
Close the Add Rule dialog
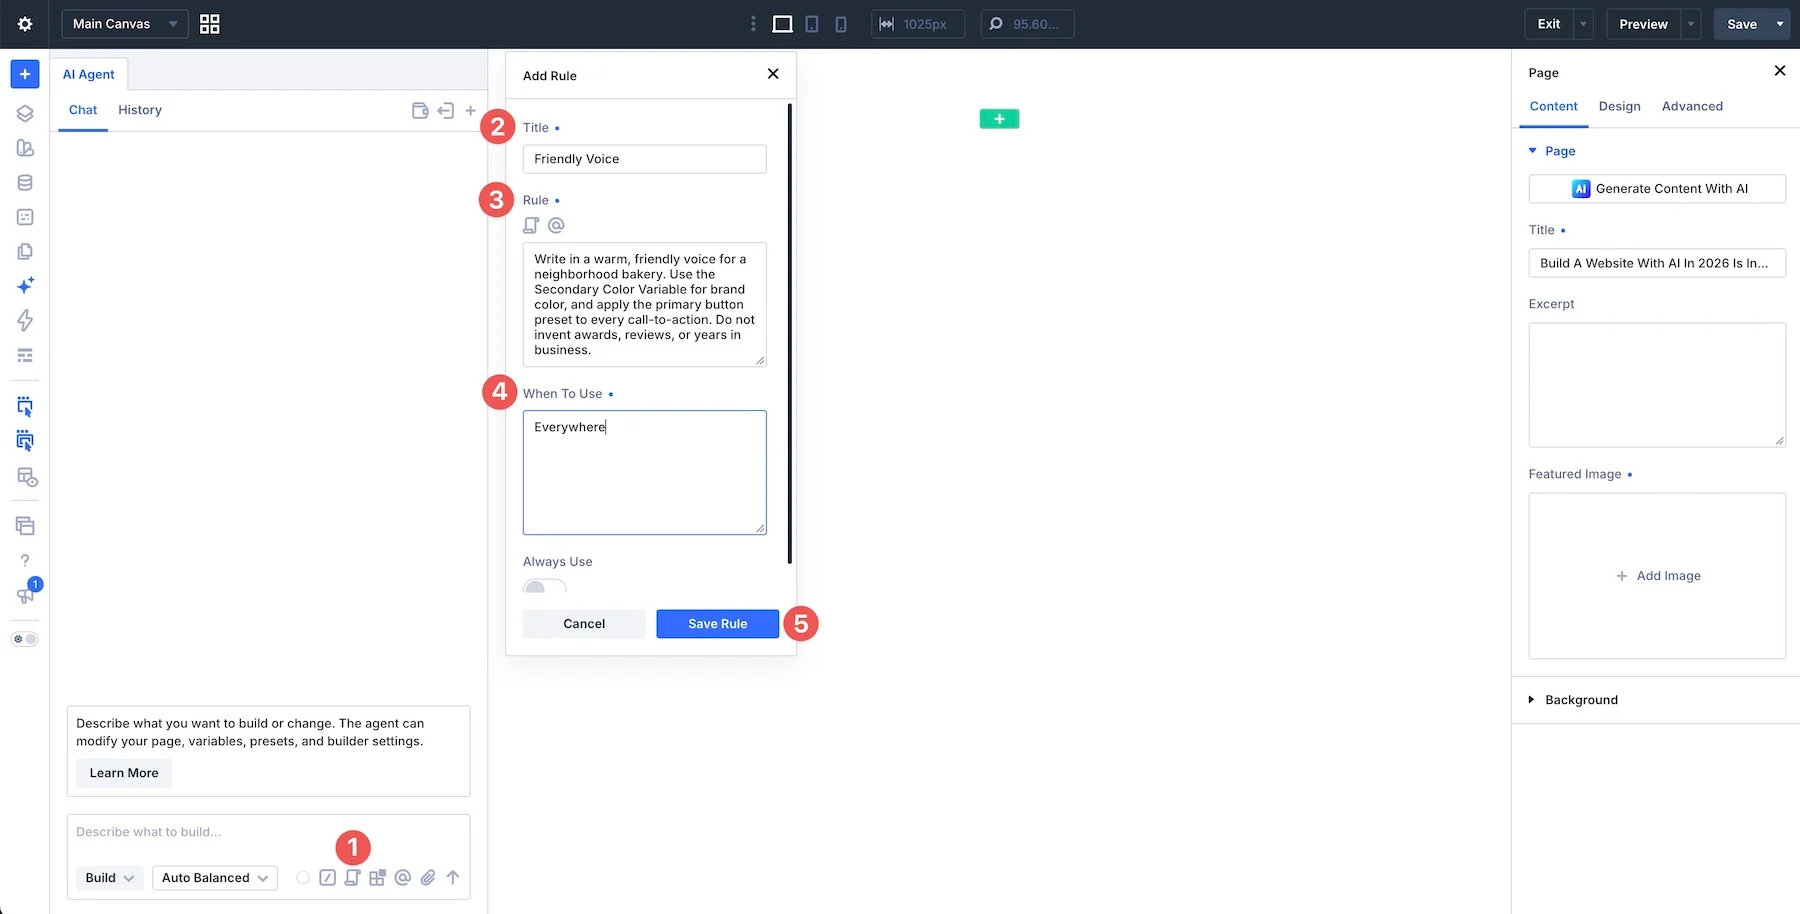773,74
